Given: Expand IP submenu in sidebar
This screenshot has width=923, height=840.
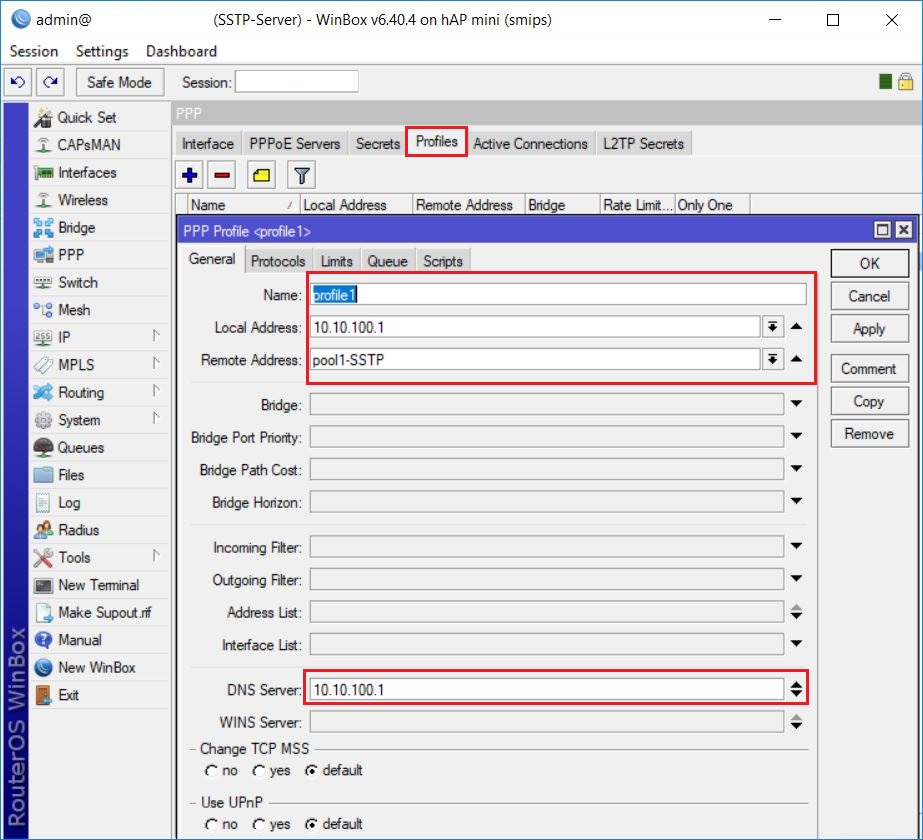Looking at the screenshot, I should (x=156, y=336).
